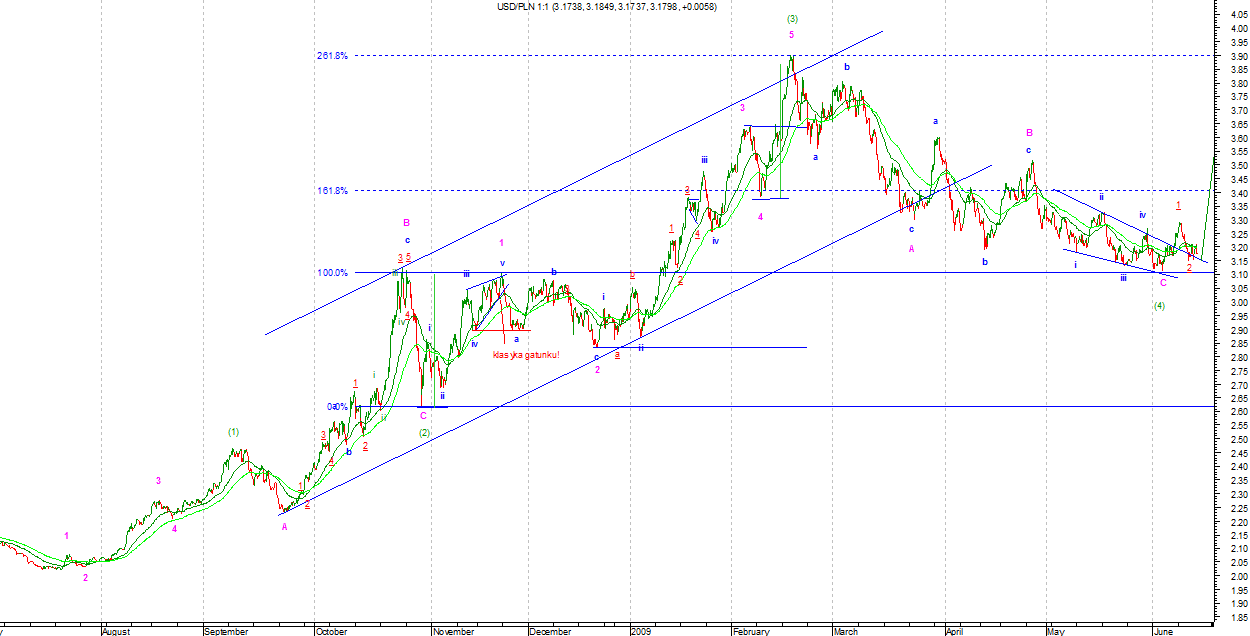Click the green (1) wave label

[233, 432]
